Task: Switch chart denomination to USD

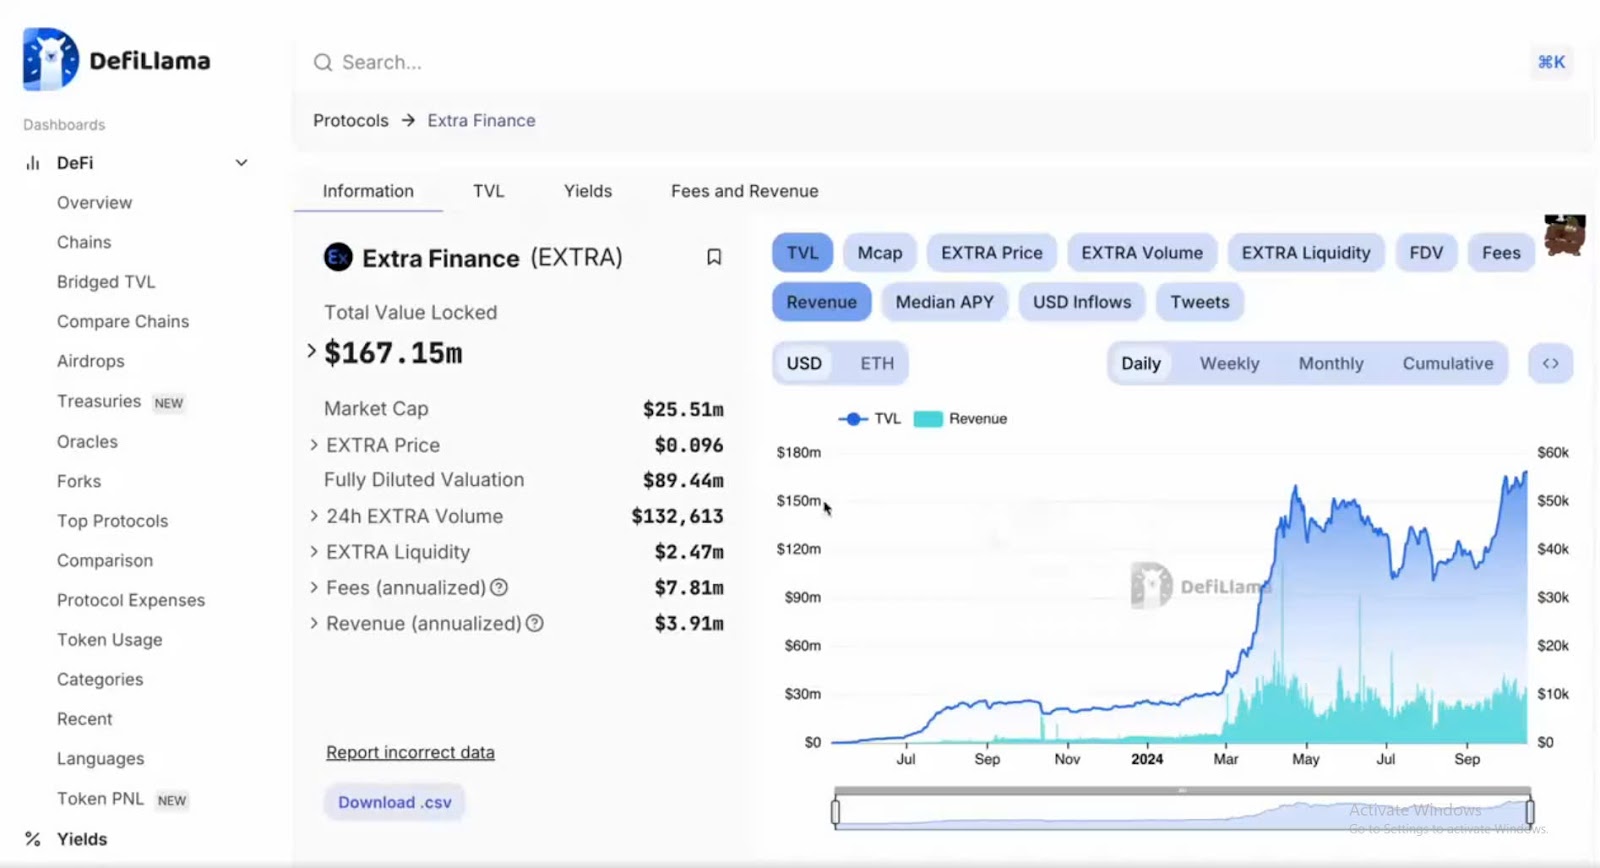Action: pos(804,363)
